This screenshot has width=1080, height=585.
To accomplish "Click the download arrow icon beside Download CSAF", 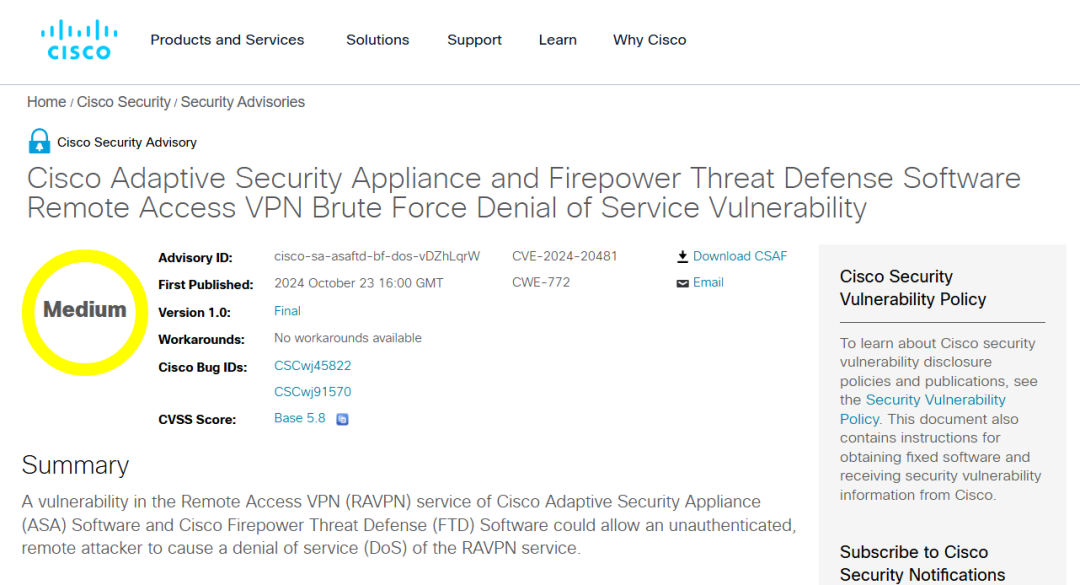I will coord(682,257).
